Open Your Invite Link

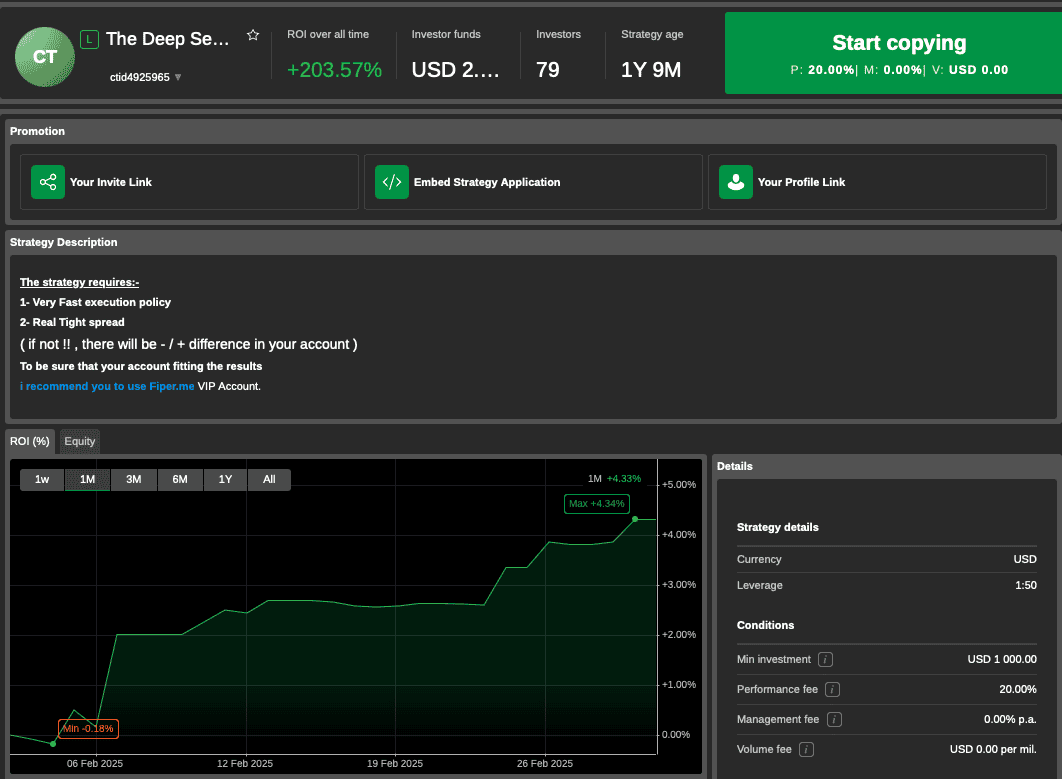point(189,182)
